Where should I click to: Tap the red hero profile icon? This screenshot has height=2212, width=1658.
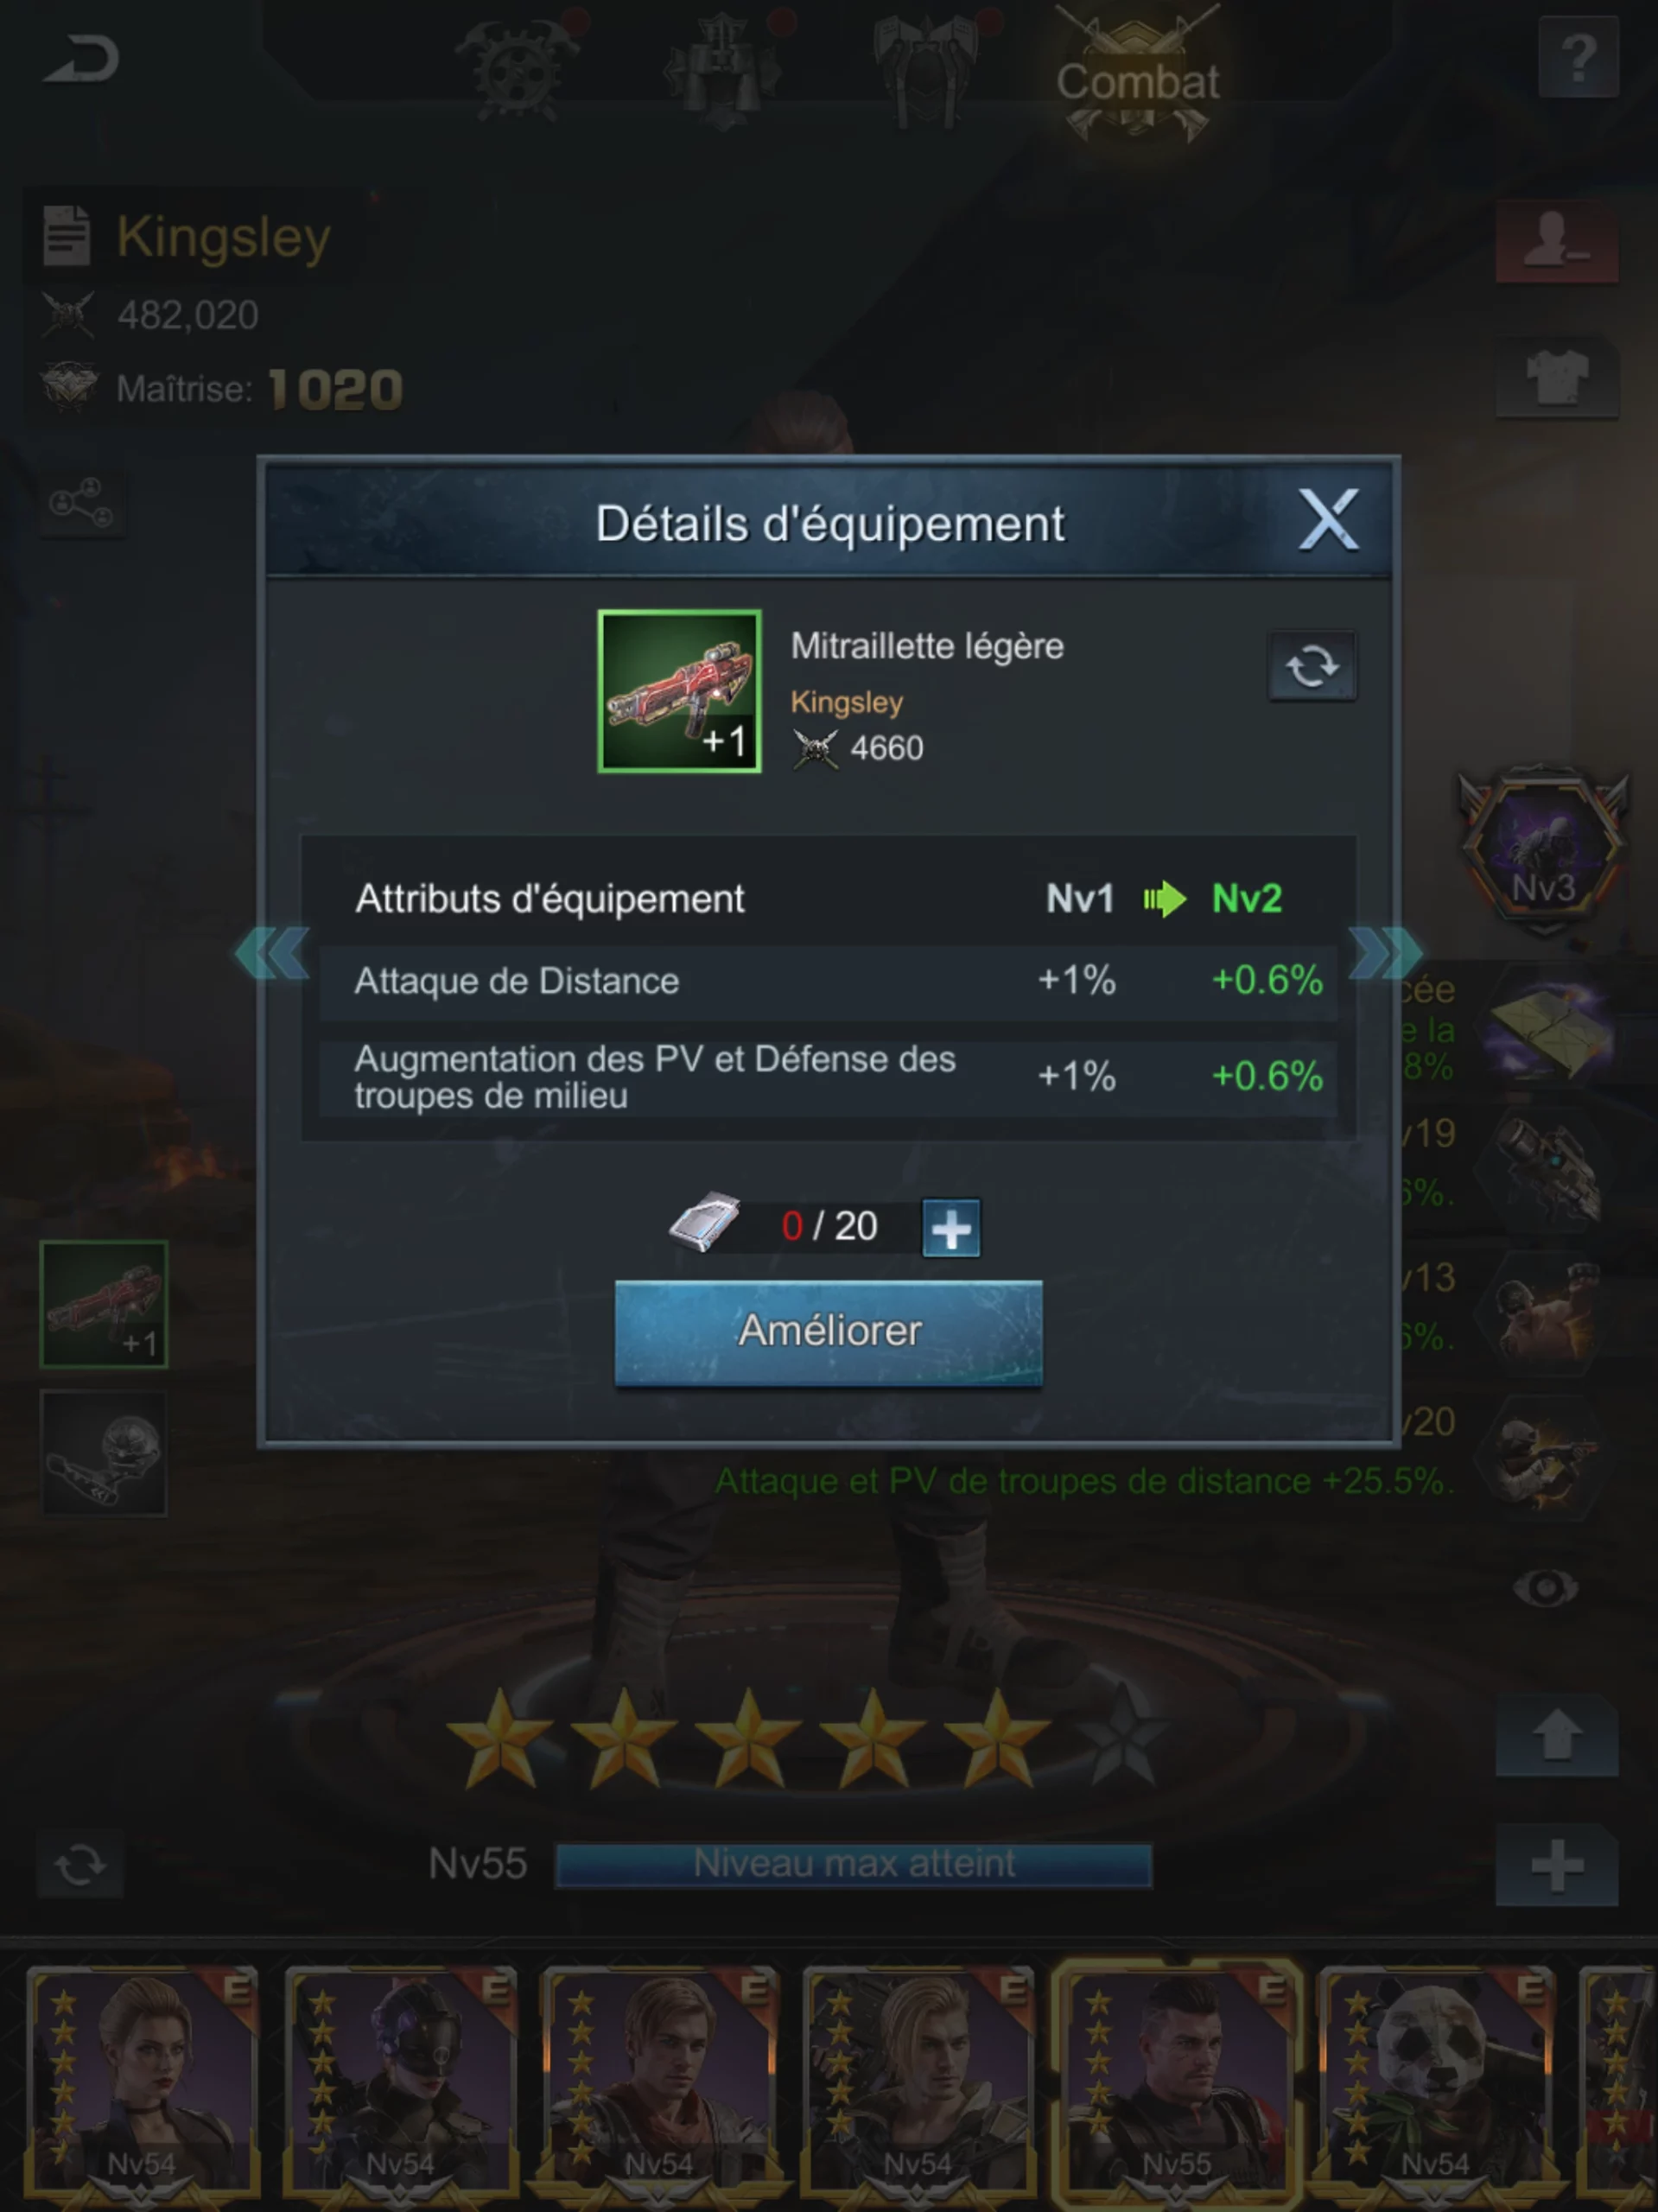(x=1557, y=242)
